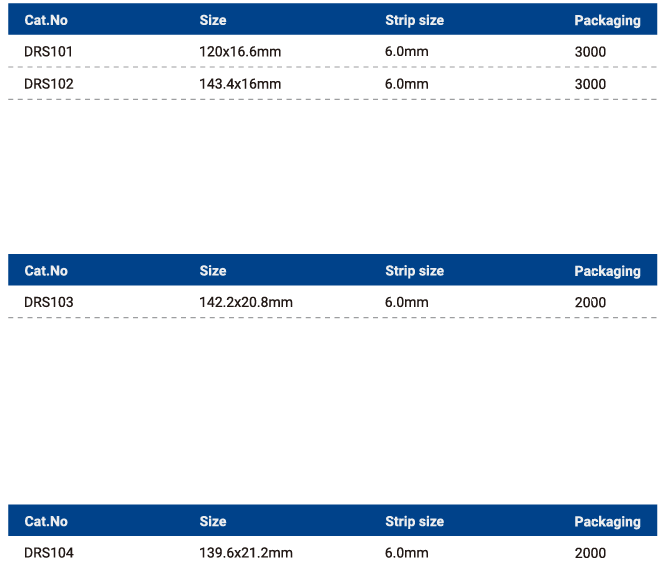
Task: Click the DRS103 packaging value 2000
Action: tap(590, 302)
